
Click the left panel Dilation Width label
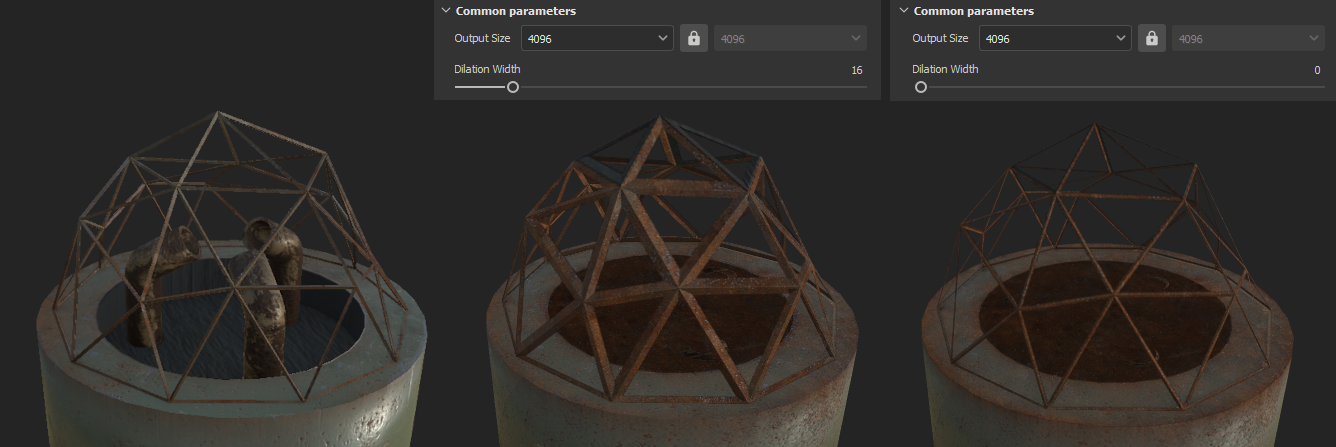(x=487, y=69)
